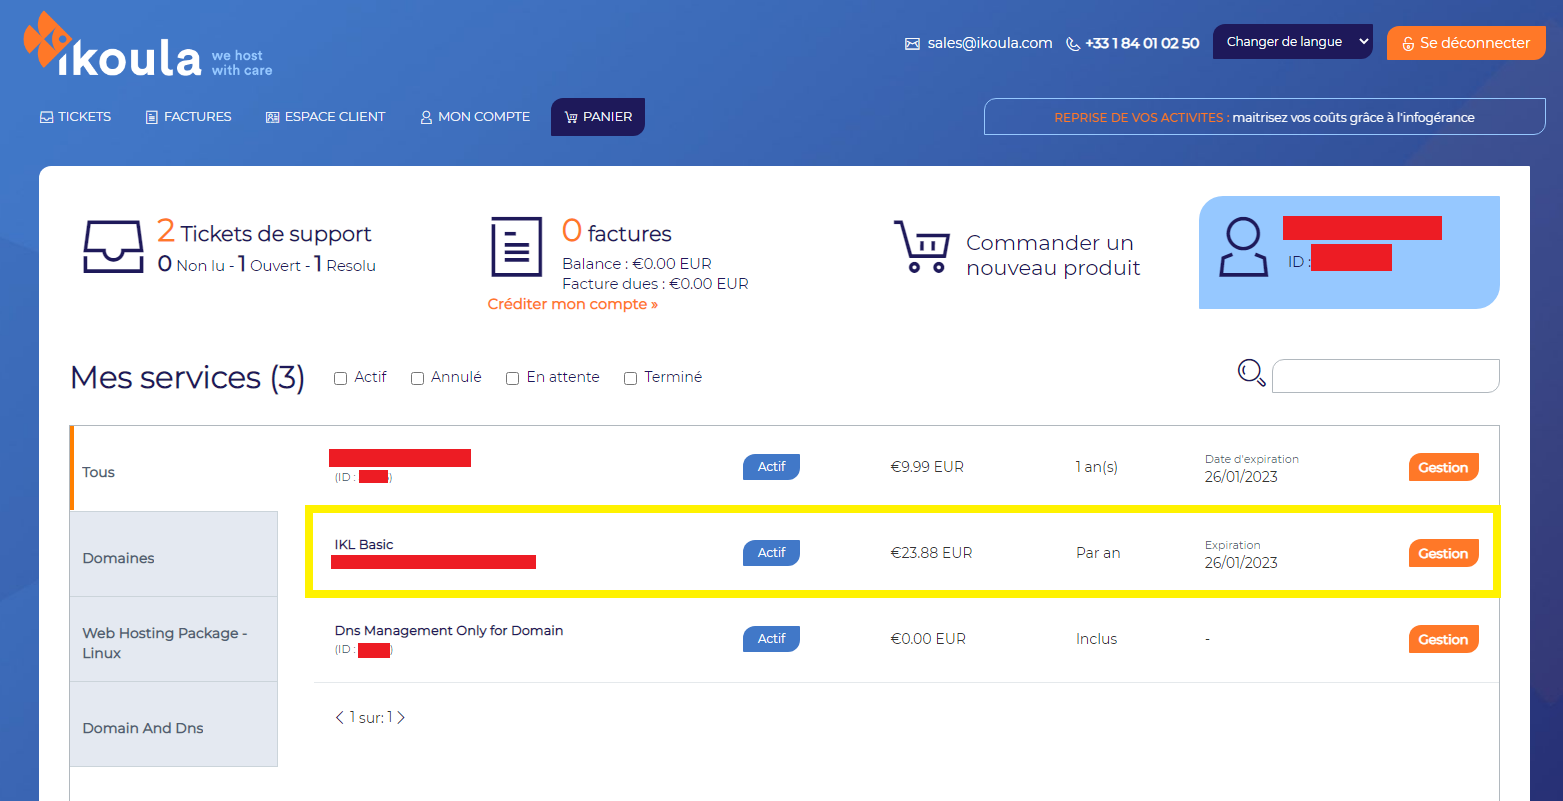Click the envelope icon beside sales email
Viewport: 1563px width, 801px height.
coord(912,44)
